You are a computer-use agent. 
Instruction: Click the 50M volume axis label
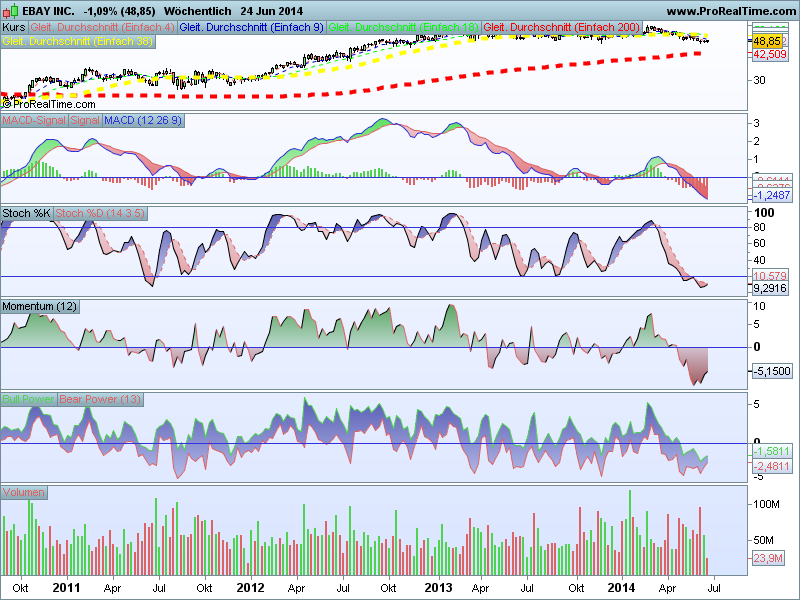[x=763, y=540]
